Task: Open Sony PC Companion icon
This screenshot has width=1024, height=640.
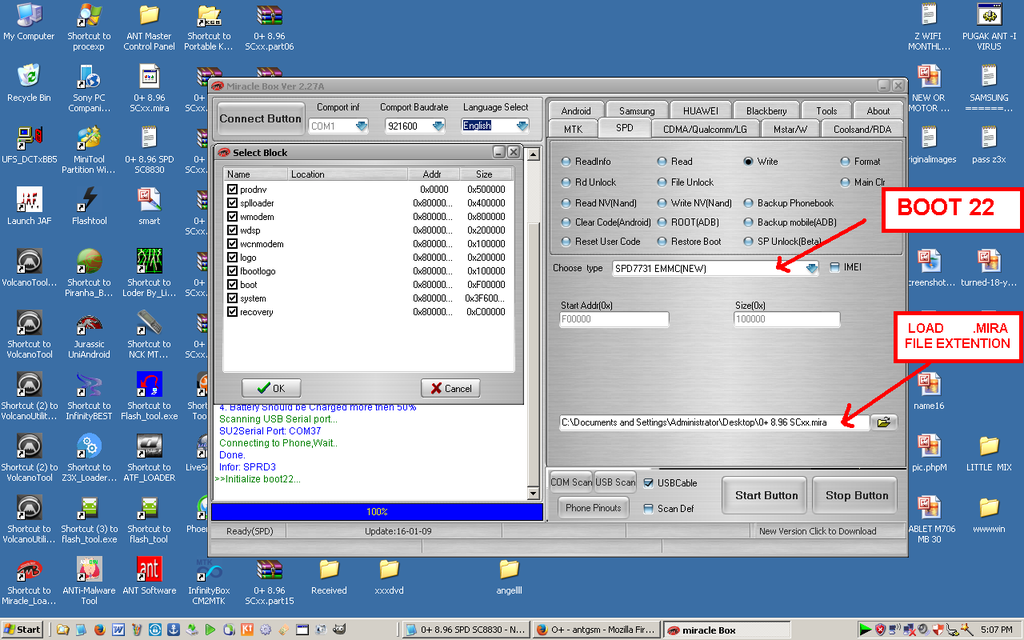Action: click(89, 89)
